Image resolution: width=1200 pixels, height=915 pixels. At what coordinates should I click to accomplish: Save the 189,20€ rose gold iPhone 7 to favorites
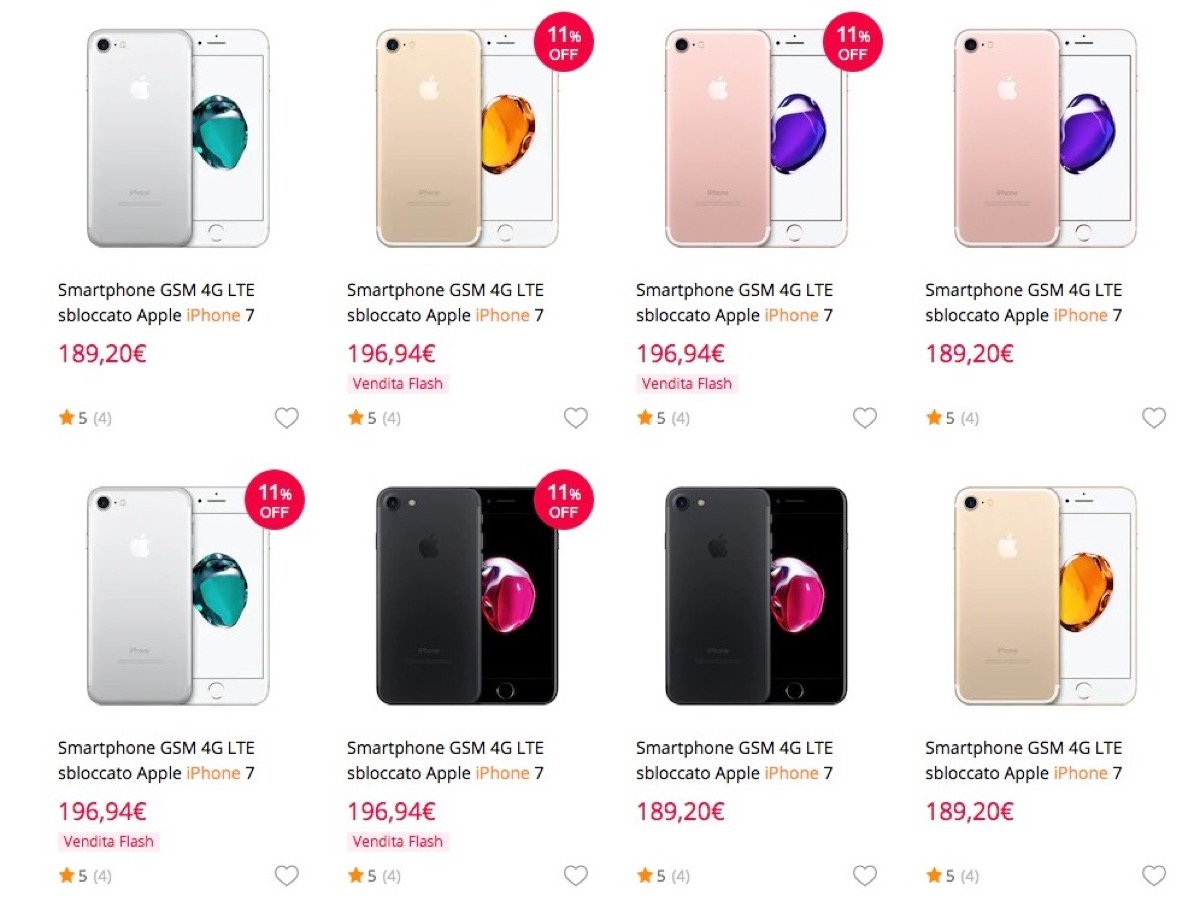(1154, 418)
